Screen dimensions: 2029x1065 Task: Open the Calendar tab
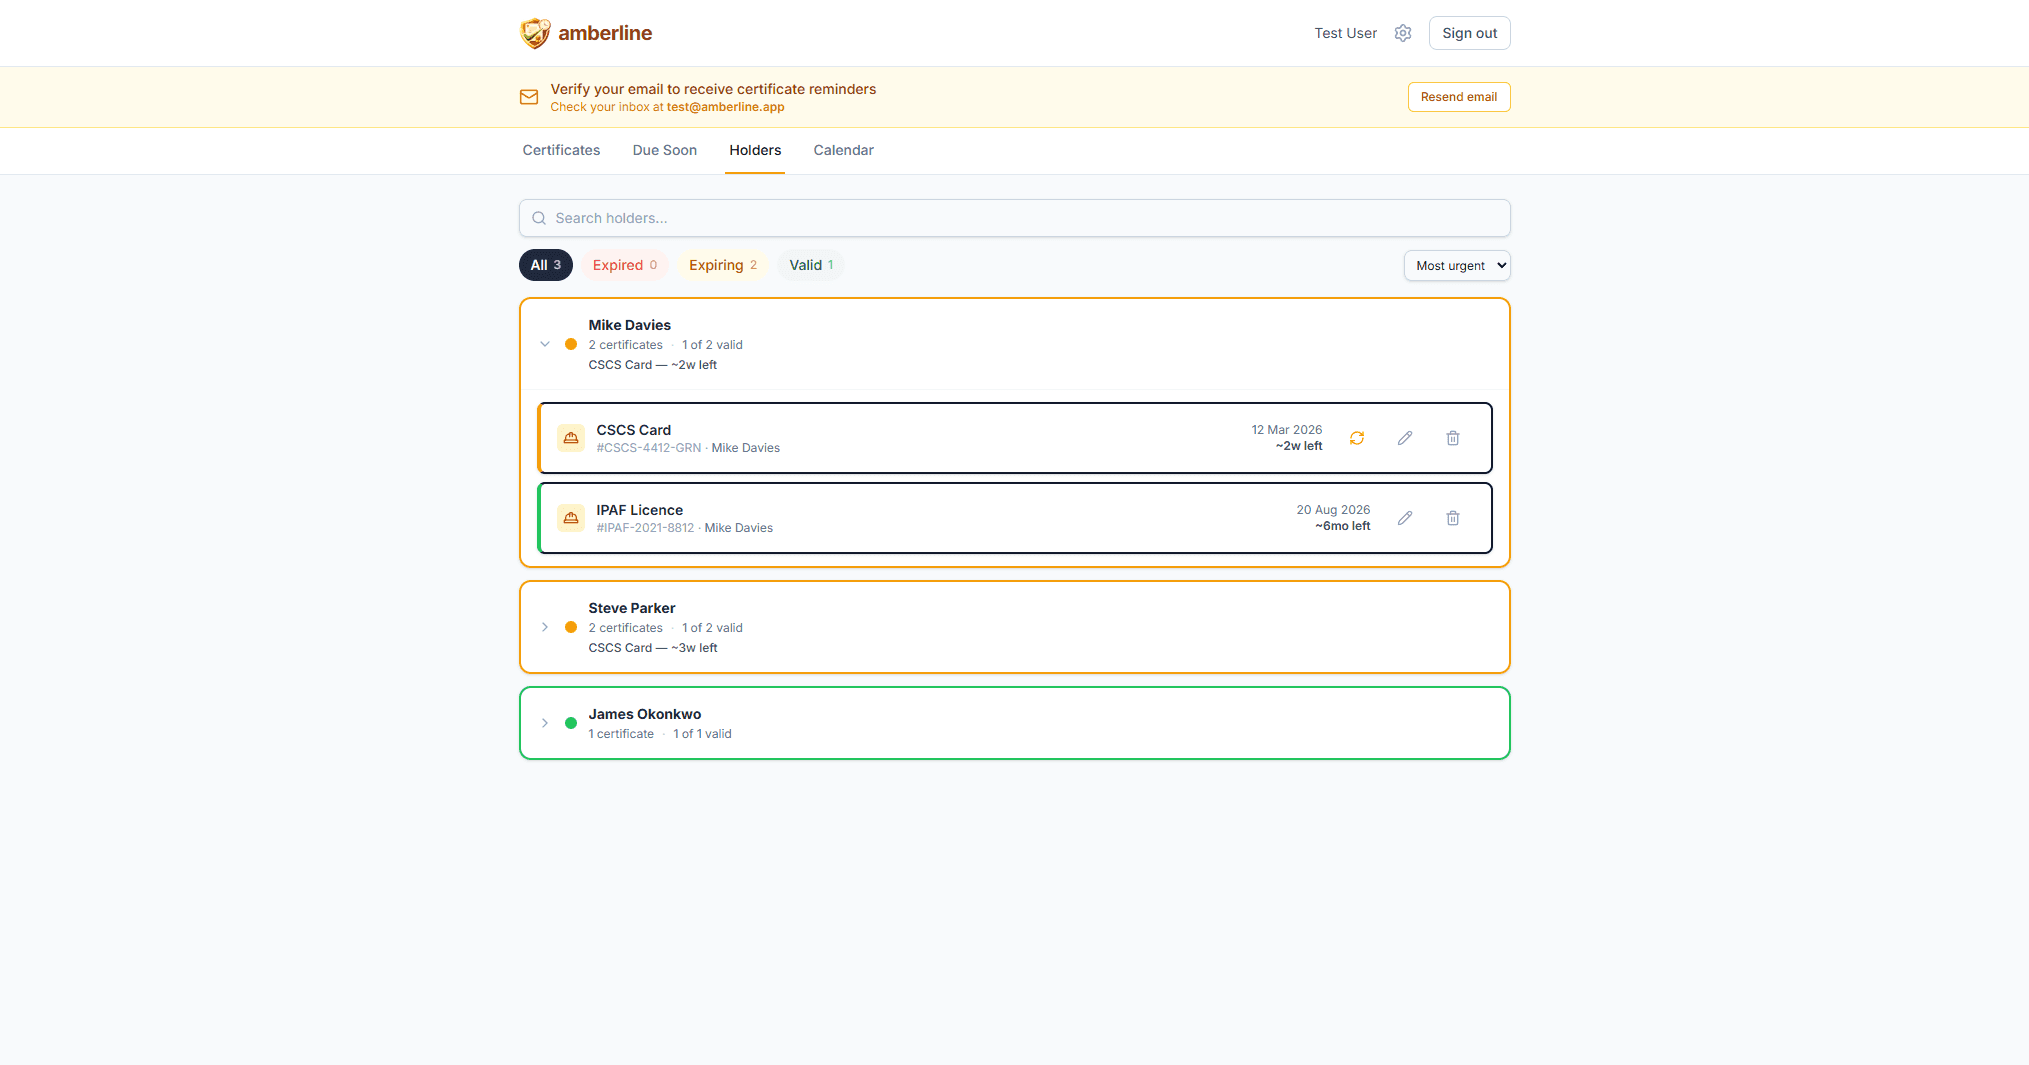tap(843, 150)
